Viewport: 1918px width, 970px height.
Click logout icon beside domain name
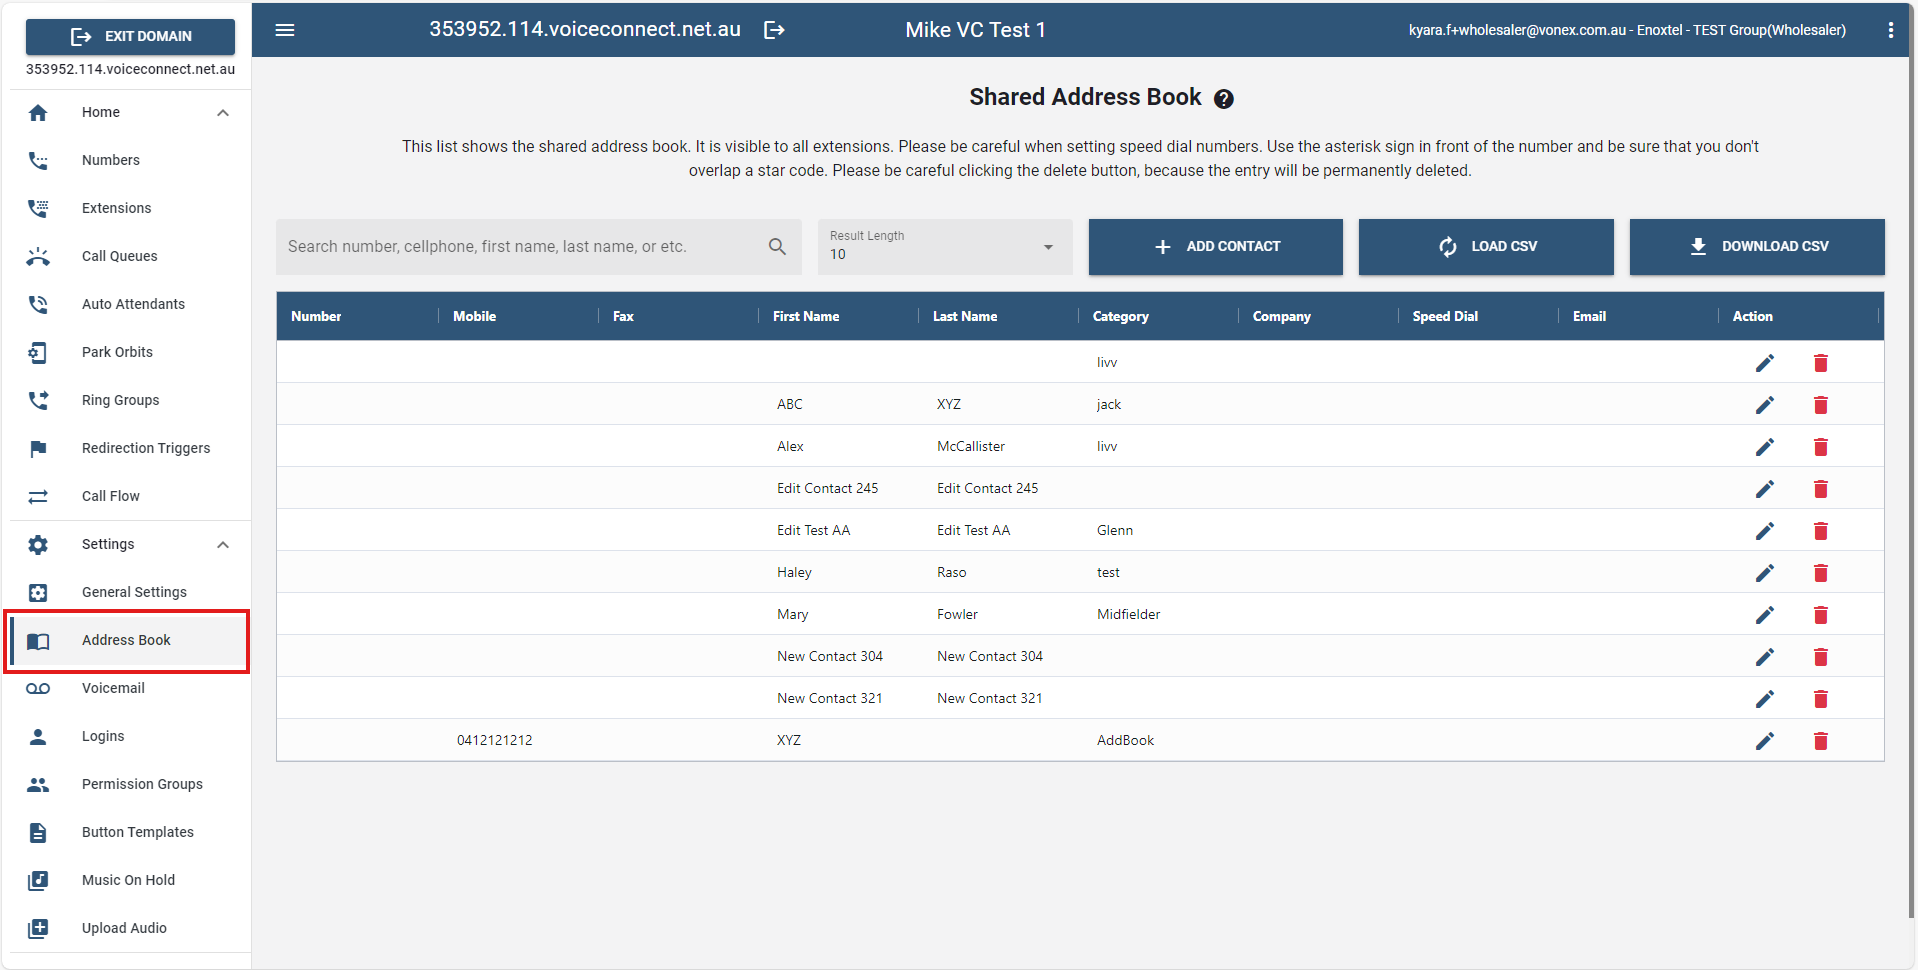pos(774,30)
